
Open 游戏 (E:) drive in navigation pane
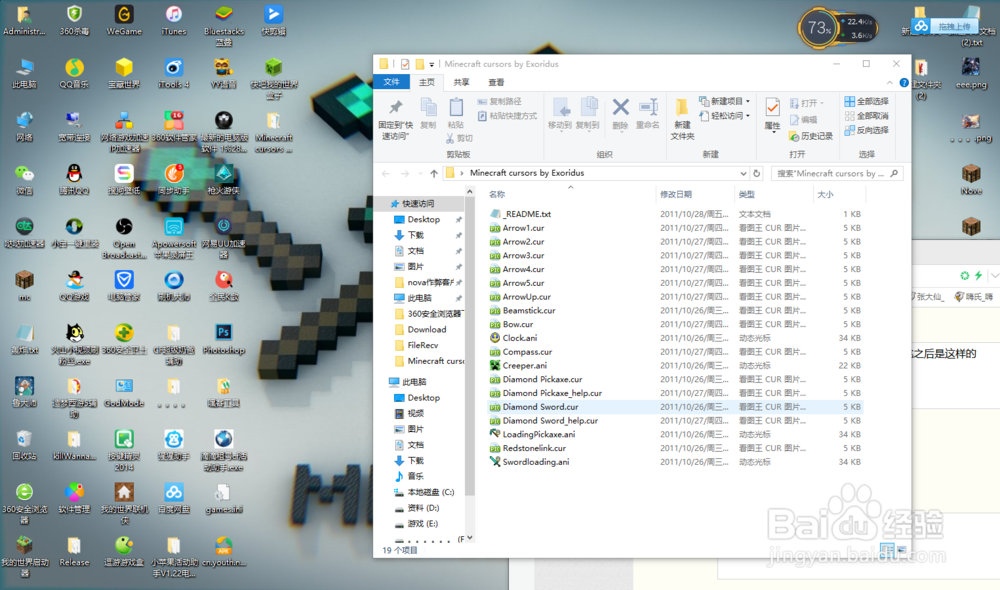tap(416, 524)
